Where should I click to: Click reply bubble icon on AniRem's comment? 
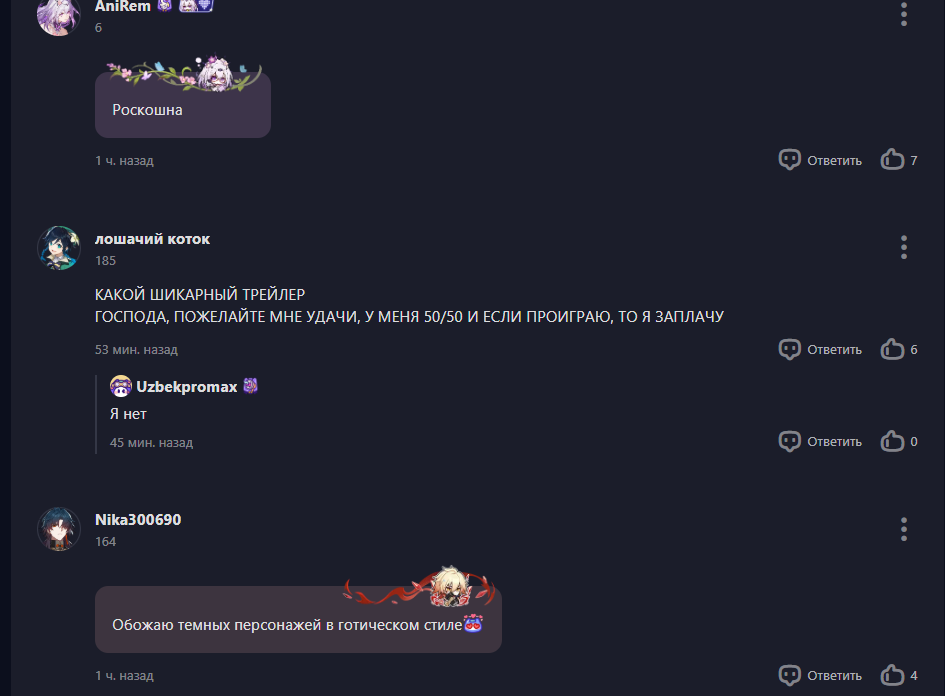790,160
